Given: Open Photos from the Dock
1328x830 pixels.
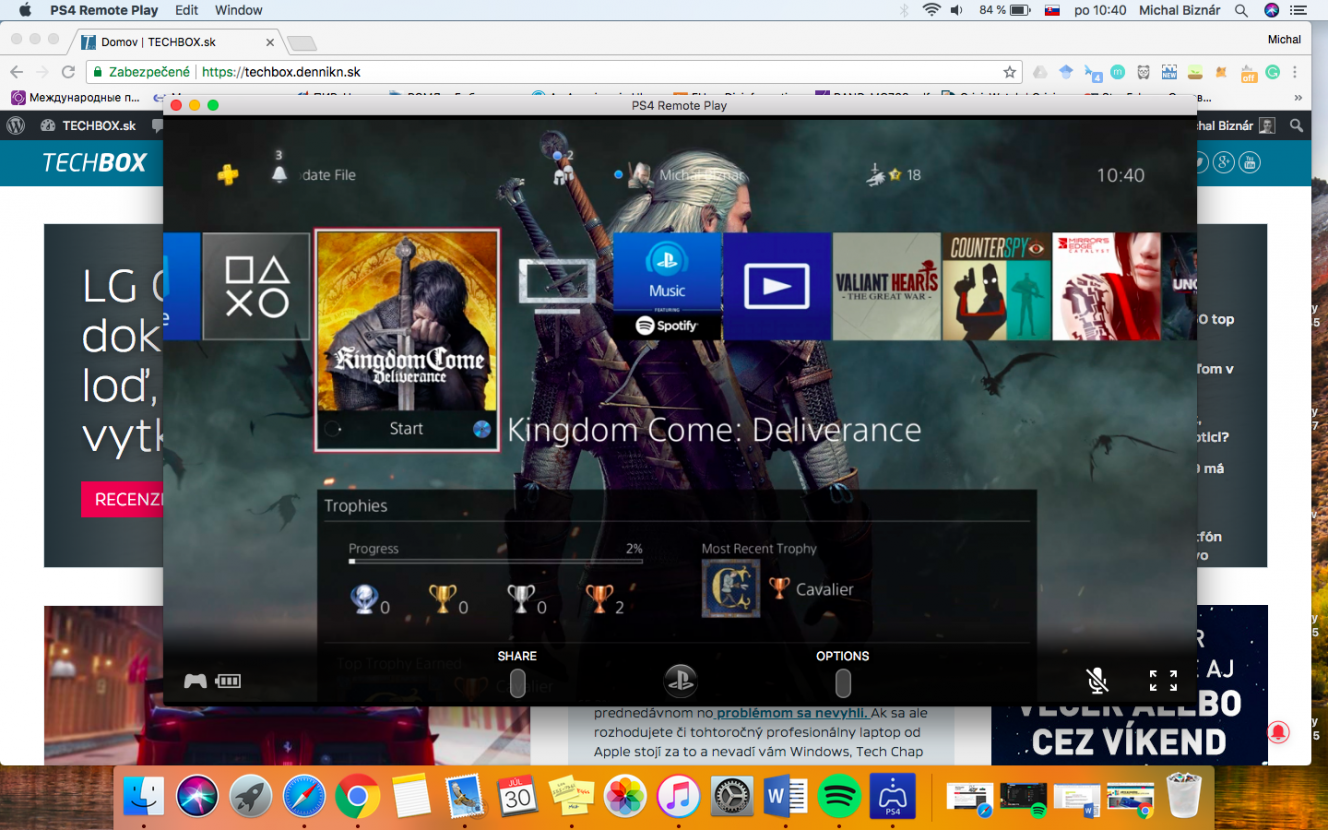Looking at the screenshot, I should [x=625, y=797].
